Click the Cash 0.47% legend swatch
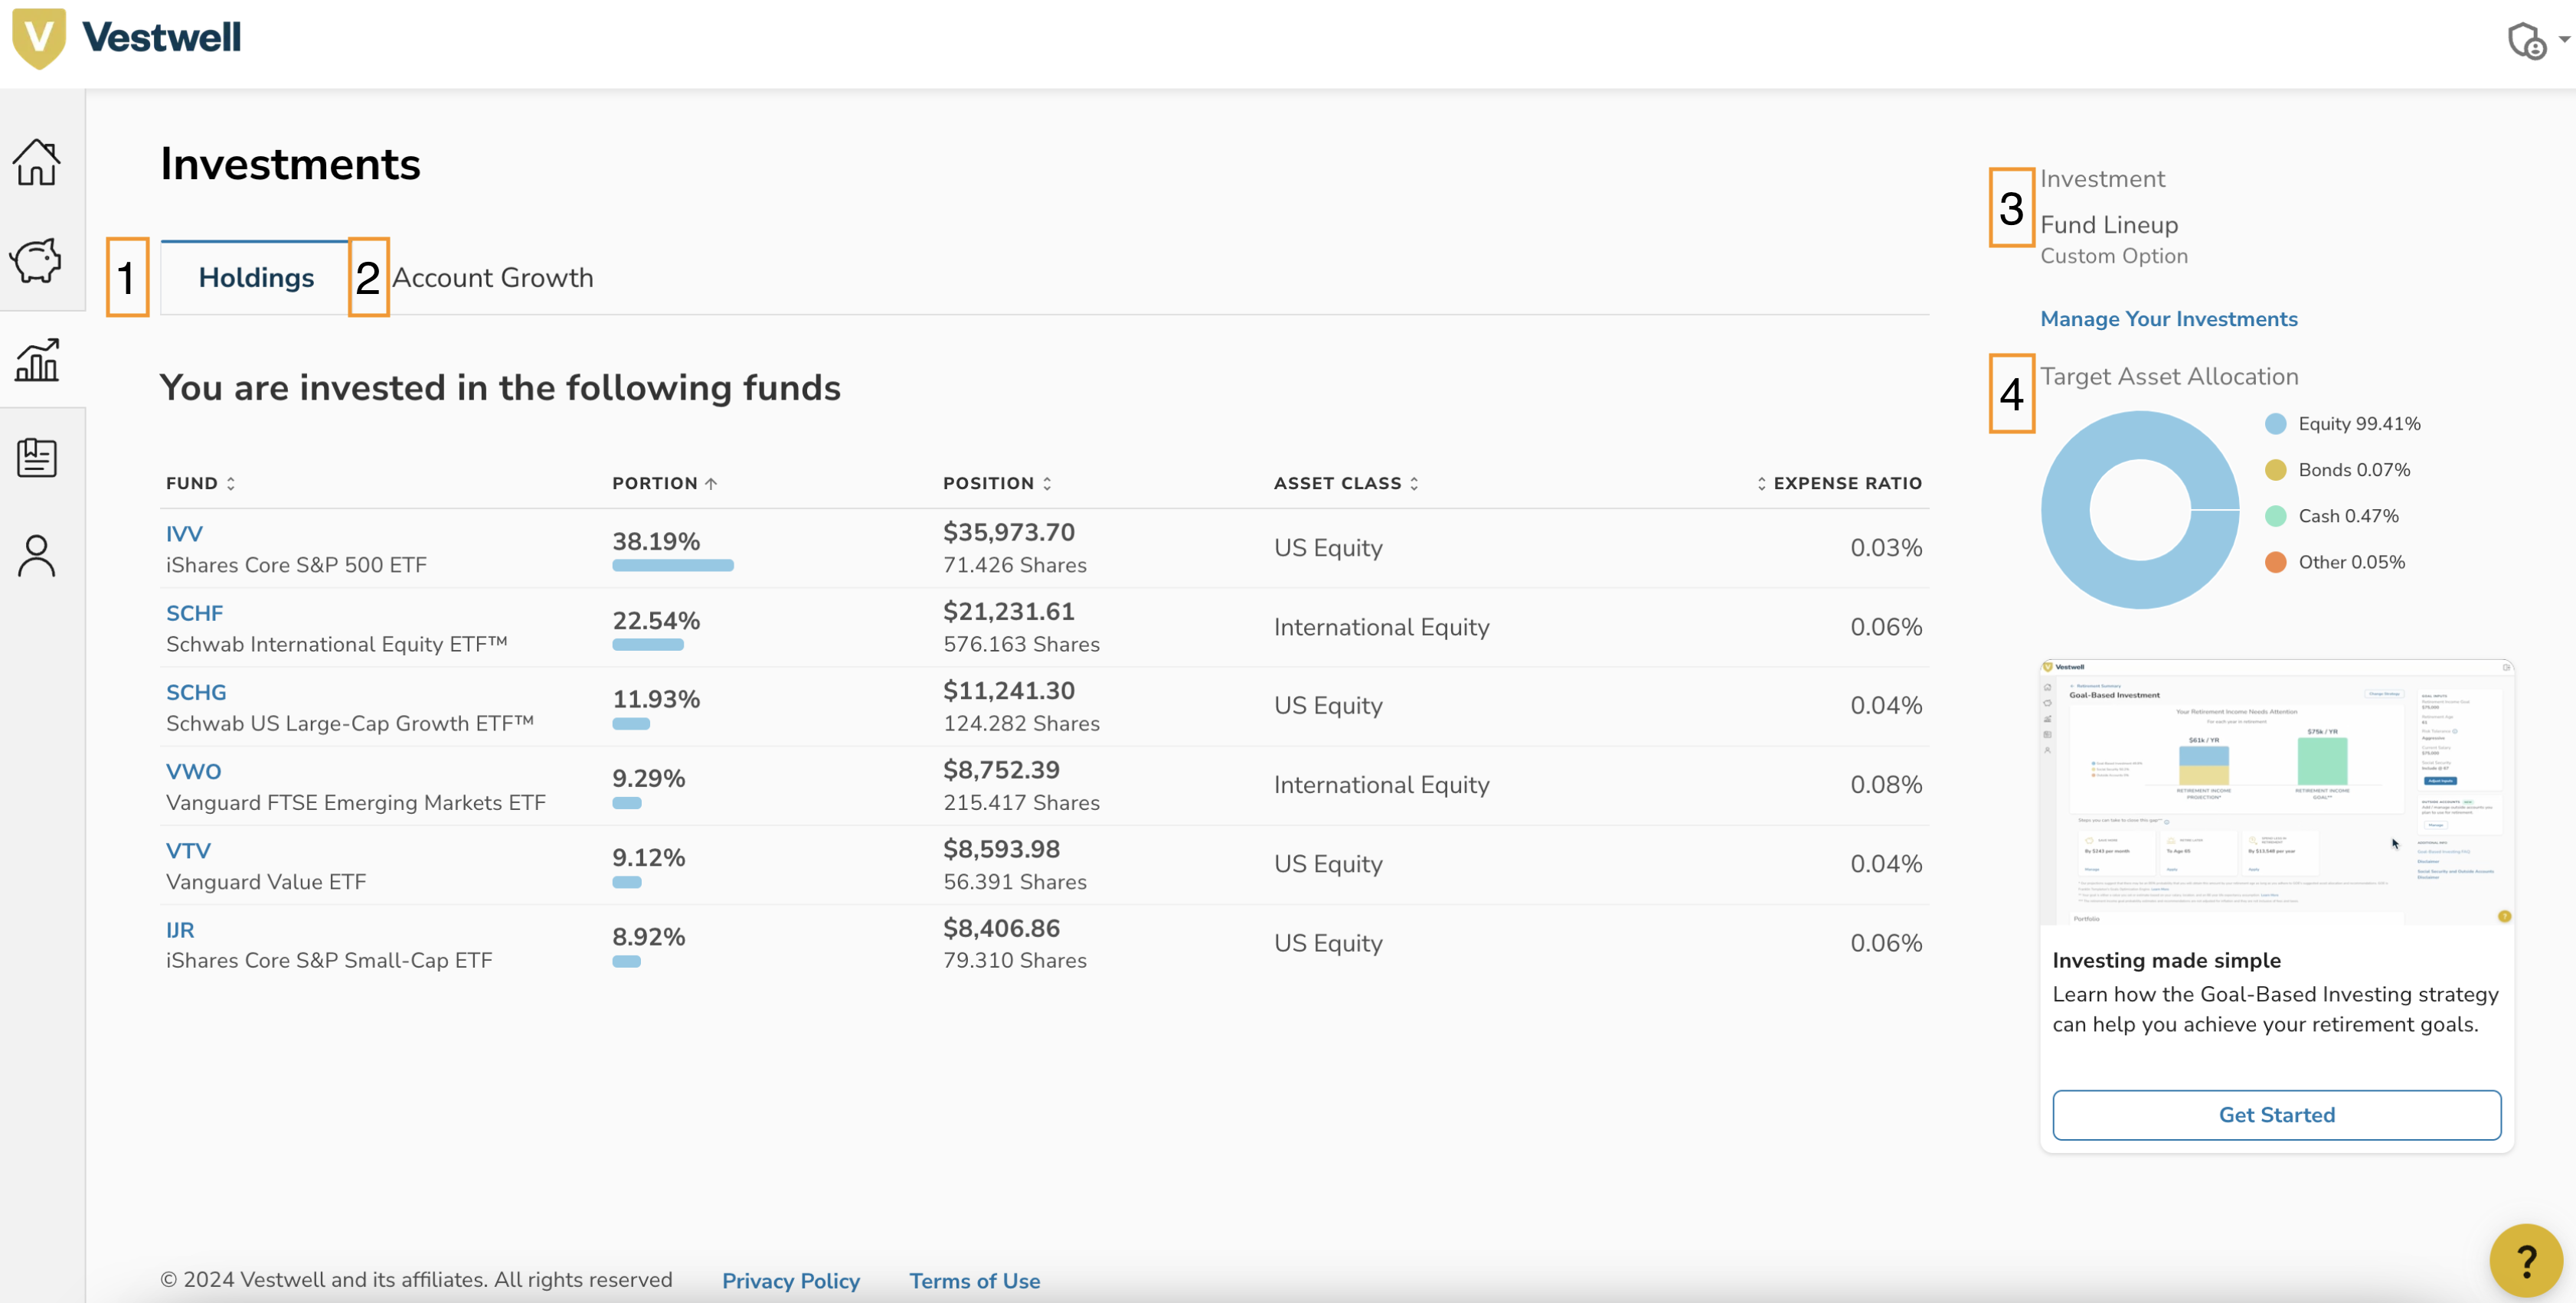The width and height of the screenshot is (2576, 1303). (2276, 516)
